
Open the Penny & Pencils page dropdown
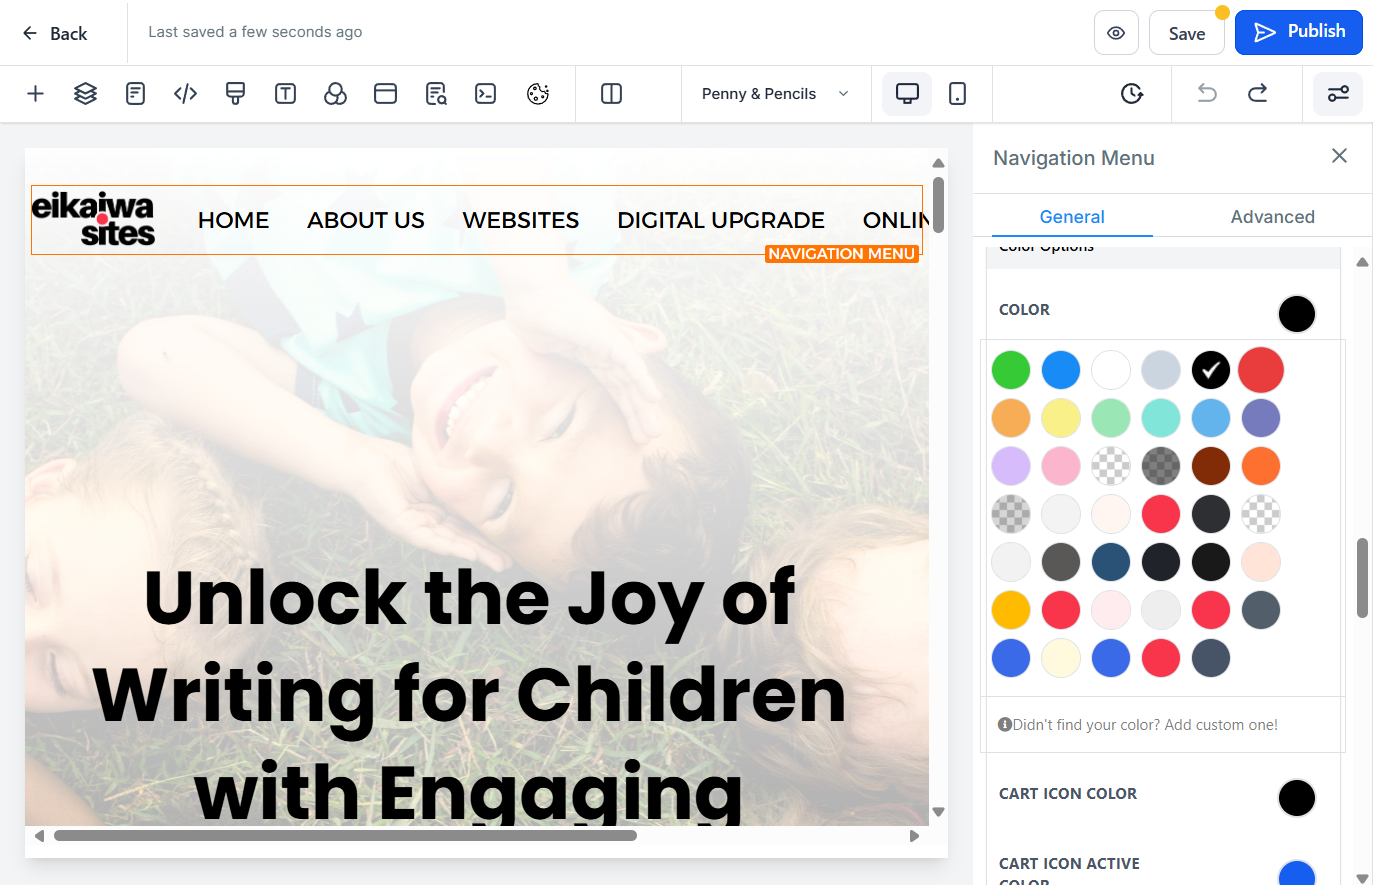[x=776, y=94]
